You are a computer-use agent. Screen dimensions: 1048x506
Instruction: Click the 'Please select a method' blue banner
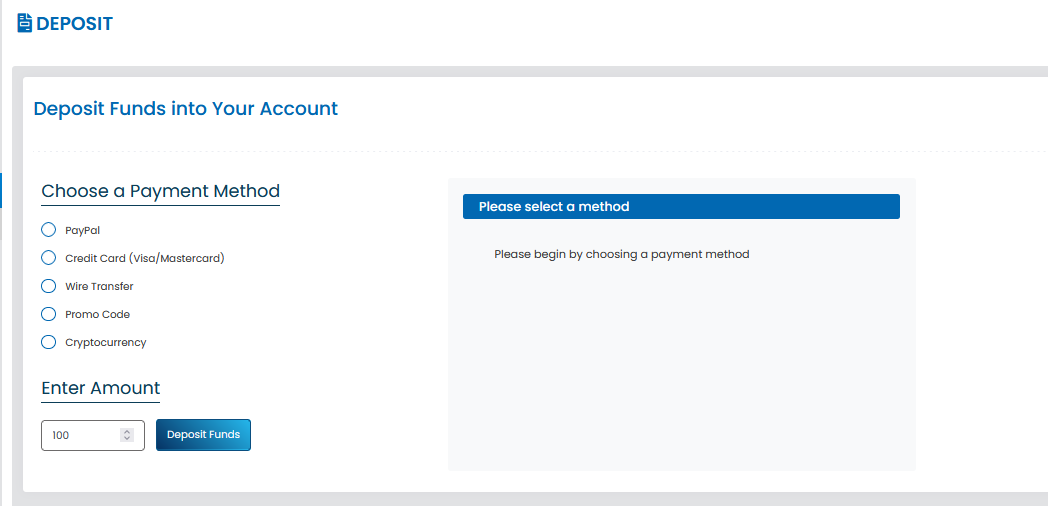pyautogui.click(x=681, y=207)
